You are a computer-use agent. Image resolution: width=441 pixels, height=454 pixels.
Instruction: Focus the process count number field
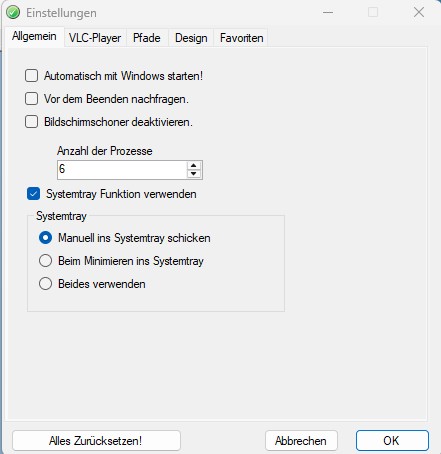click(x=122, y=170)
